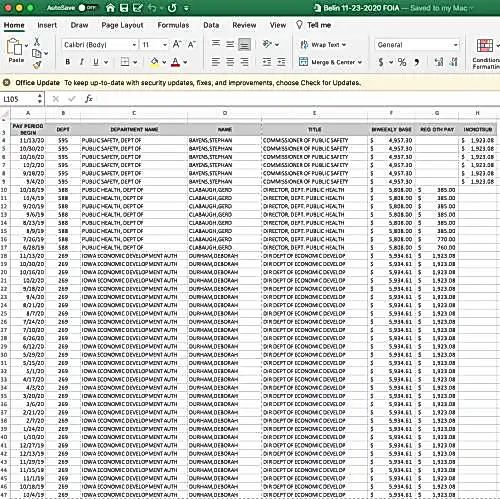Click the Name Box stepper arrows
The image size is (500, 499).
coord(40,99)
